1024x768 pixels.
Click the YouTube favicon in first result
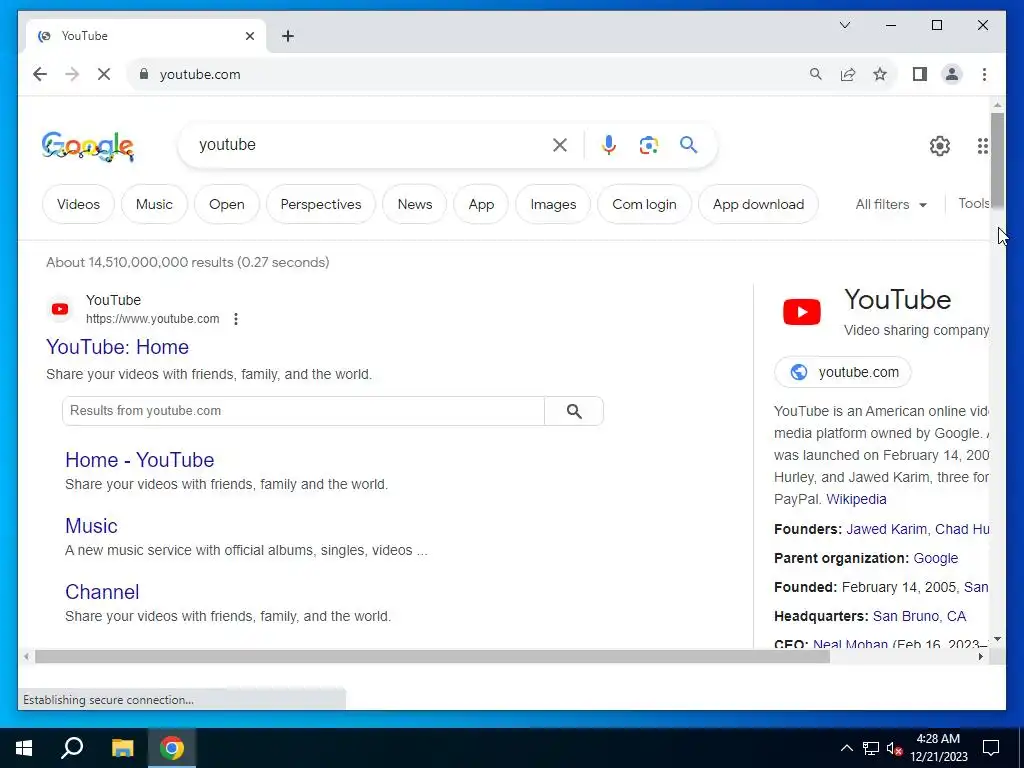point(60,309)
